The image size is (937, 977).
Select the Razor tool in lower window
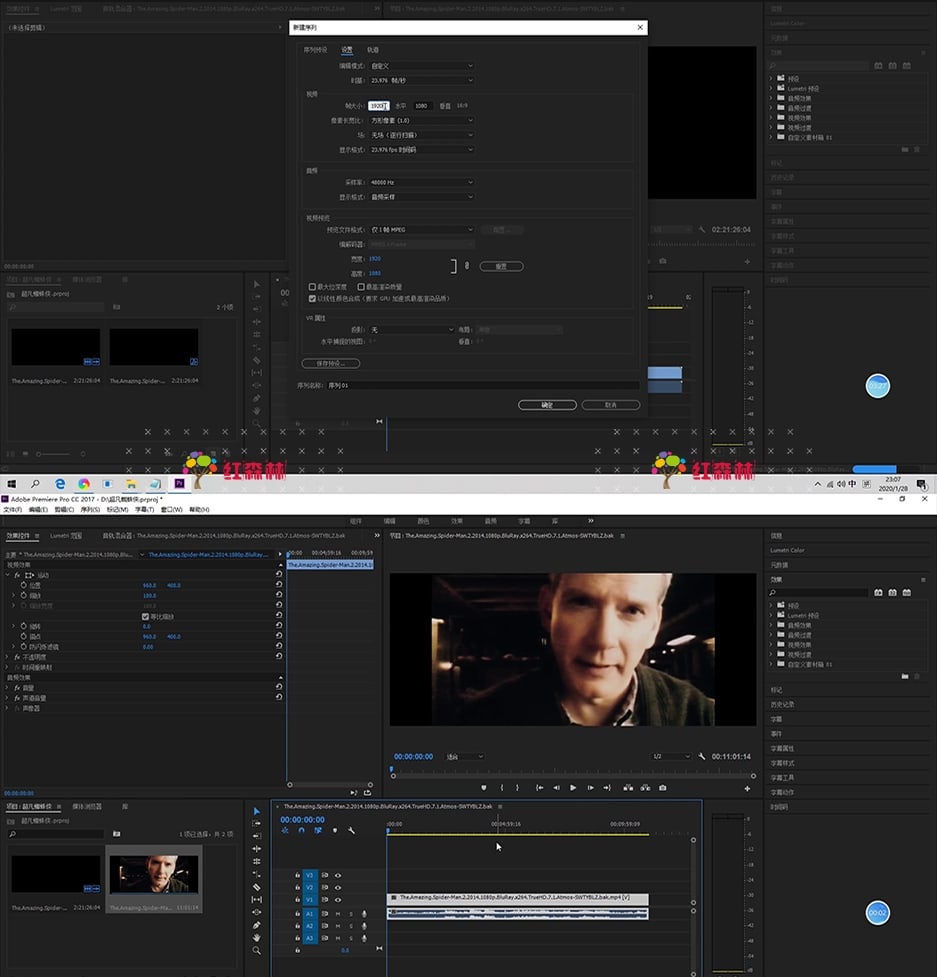(x=257, y=887)
